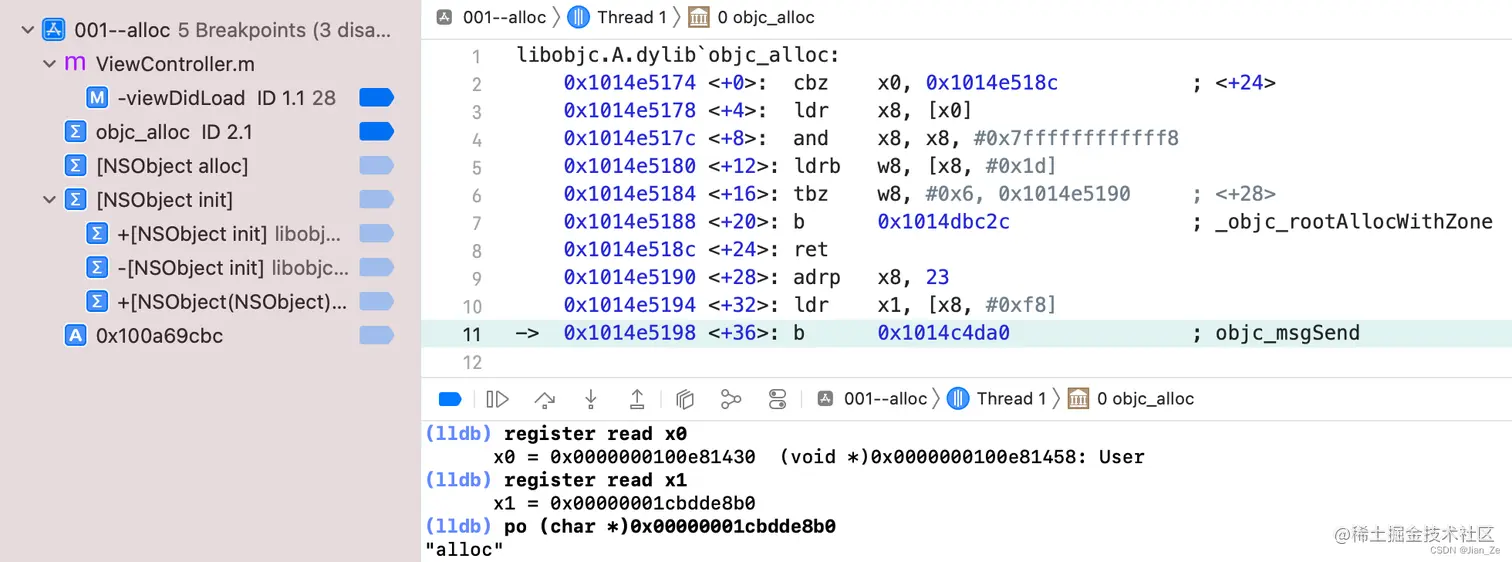Image resolution: width=1512 pixels, height=562 pixels.
Task: Click the "alloc" console output
Action: point(465,549)
